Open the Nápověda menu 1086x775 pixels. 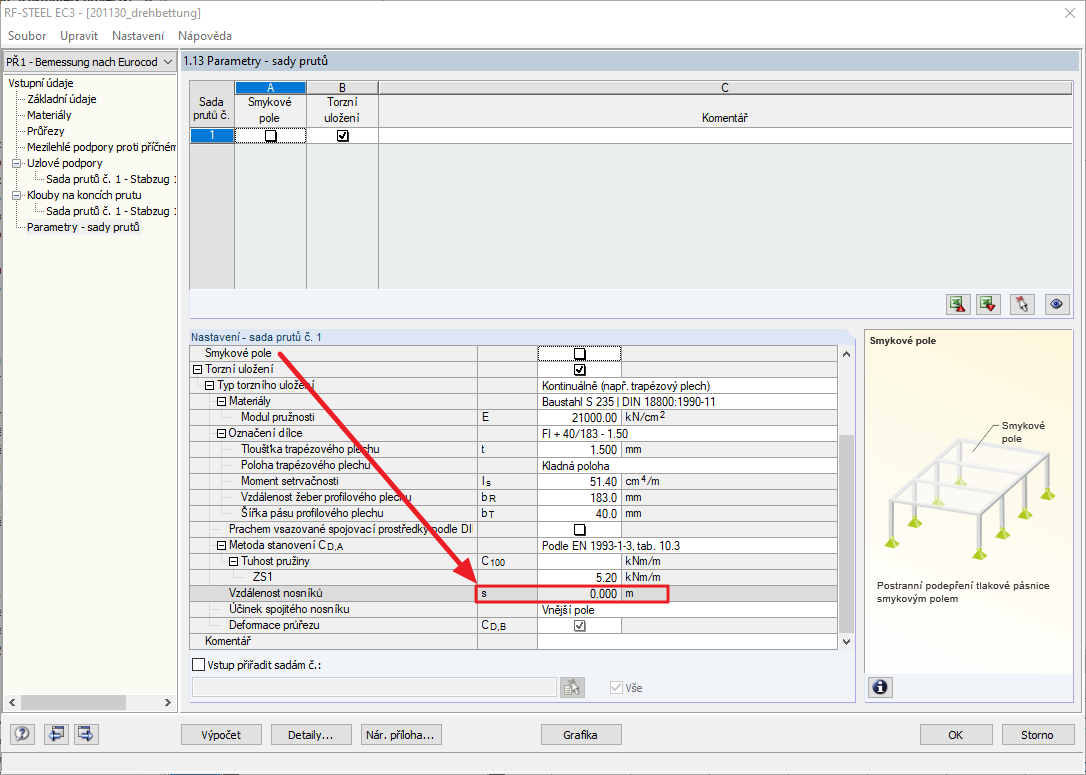205,36
